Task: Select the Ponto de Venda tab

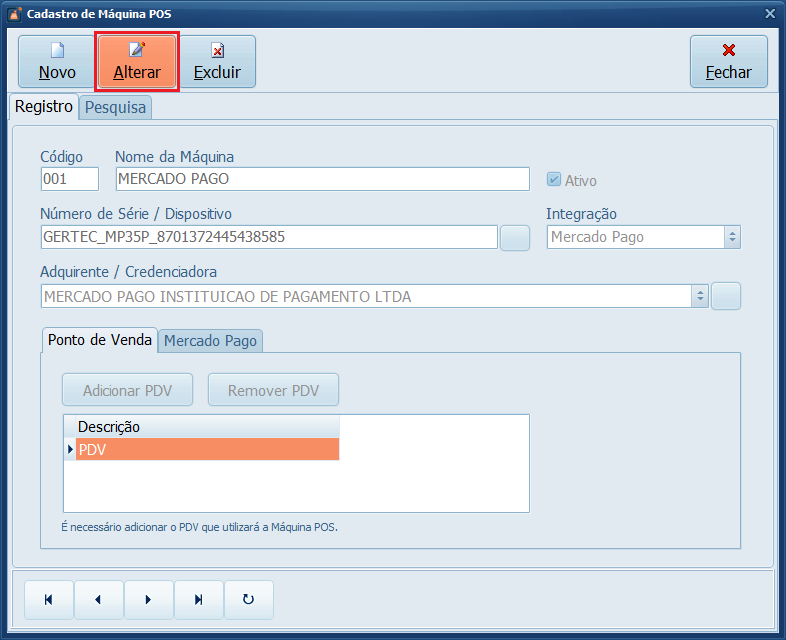Action: [100, 340]
